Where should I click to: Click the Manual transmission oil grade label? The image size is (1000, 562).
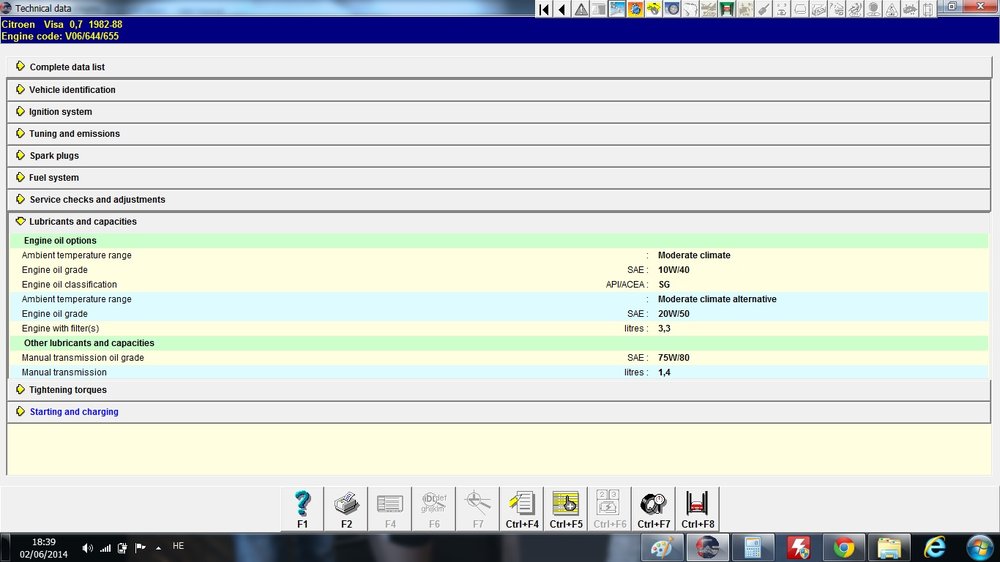point(82,358)
